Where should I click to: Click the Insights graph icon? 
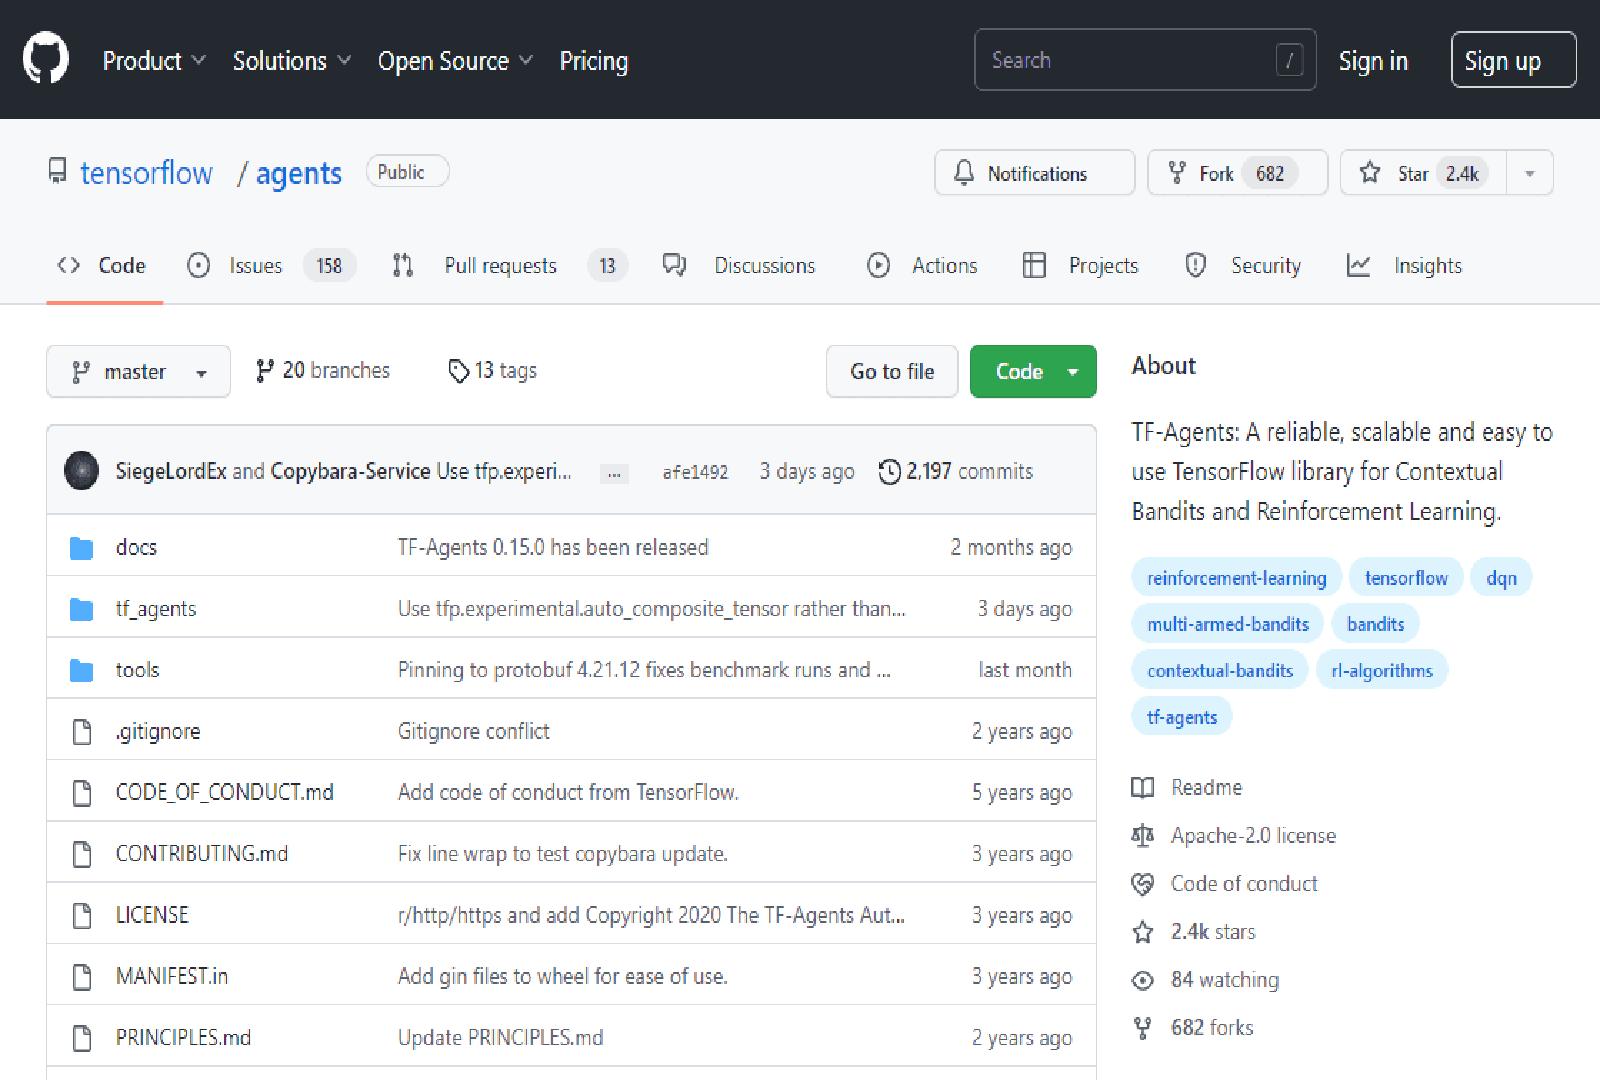(x=1359, y=265)
